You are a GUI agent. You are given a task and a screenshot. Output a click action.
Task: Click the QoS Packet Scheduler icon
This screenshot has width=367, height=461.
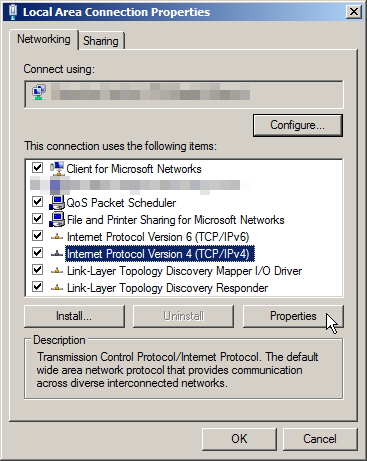[x=57, y=203]
